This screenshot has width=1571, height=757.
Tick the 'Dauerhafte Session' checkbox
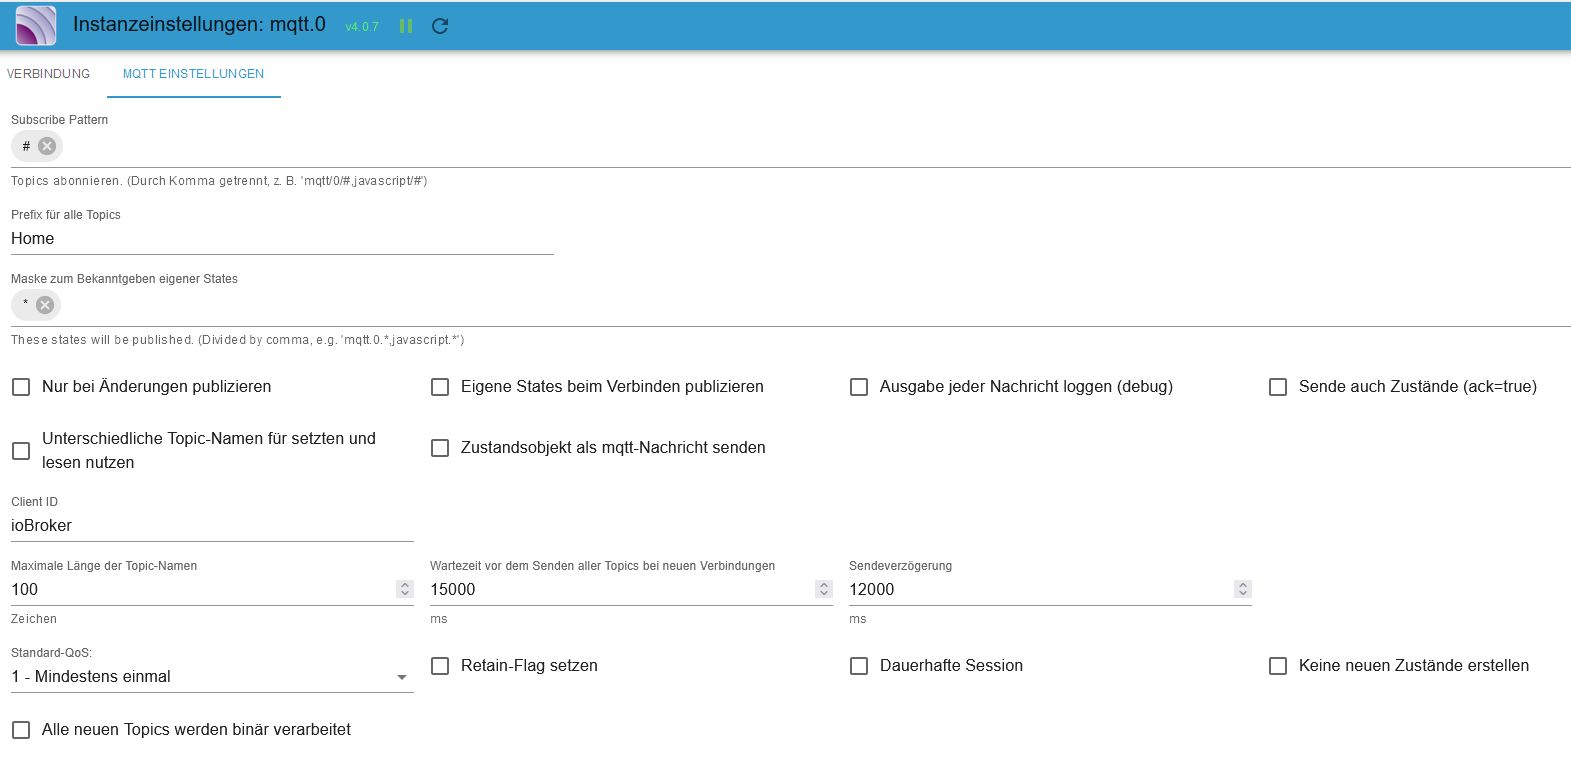coord(859,666)
